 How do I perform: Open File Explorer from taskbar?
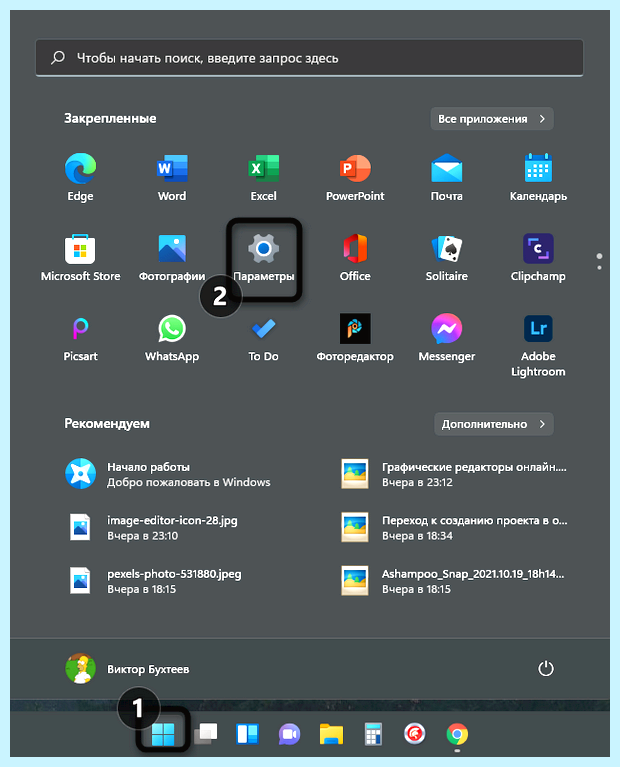pyautogui.click(x=331, y=734)
